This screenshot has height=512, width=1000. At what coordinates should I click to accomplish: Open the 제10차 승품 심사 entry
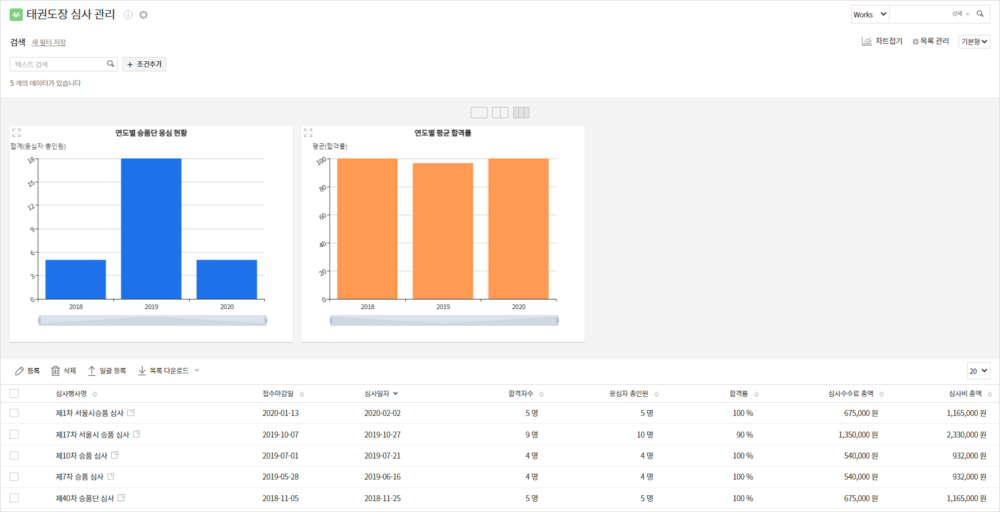point(82,455)
